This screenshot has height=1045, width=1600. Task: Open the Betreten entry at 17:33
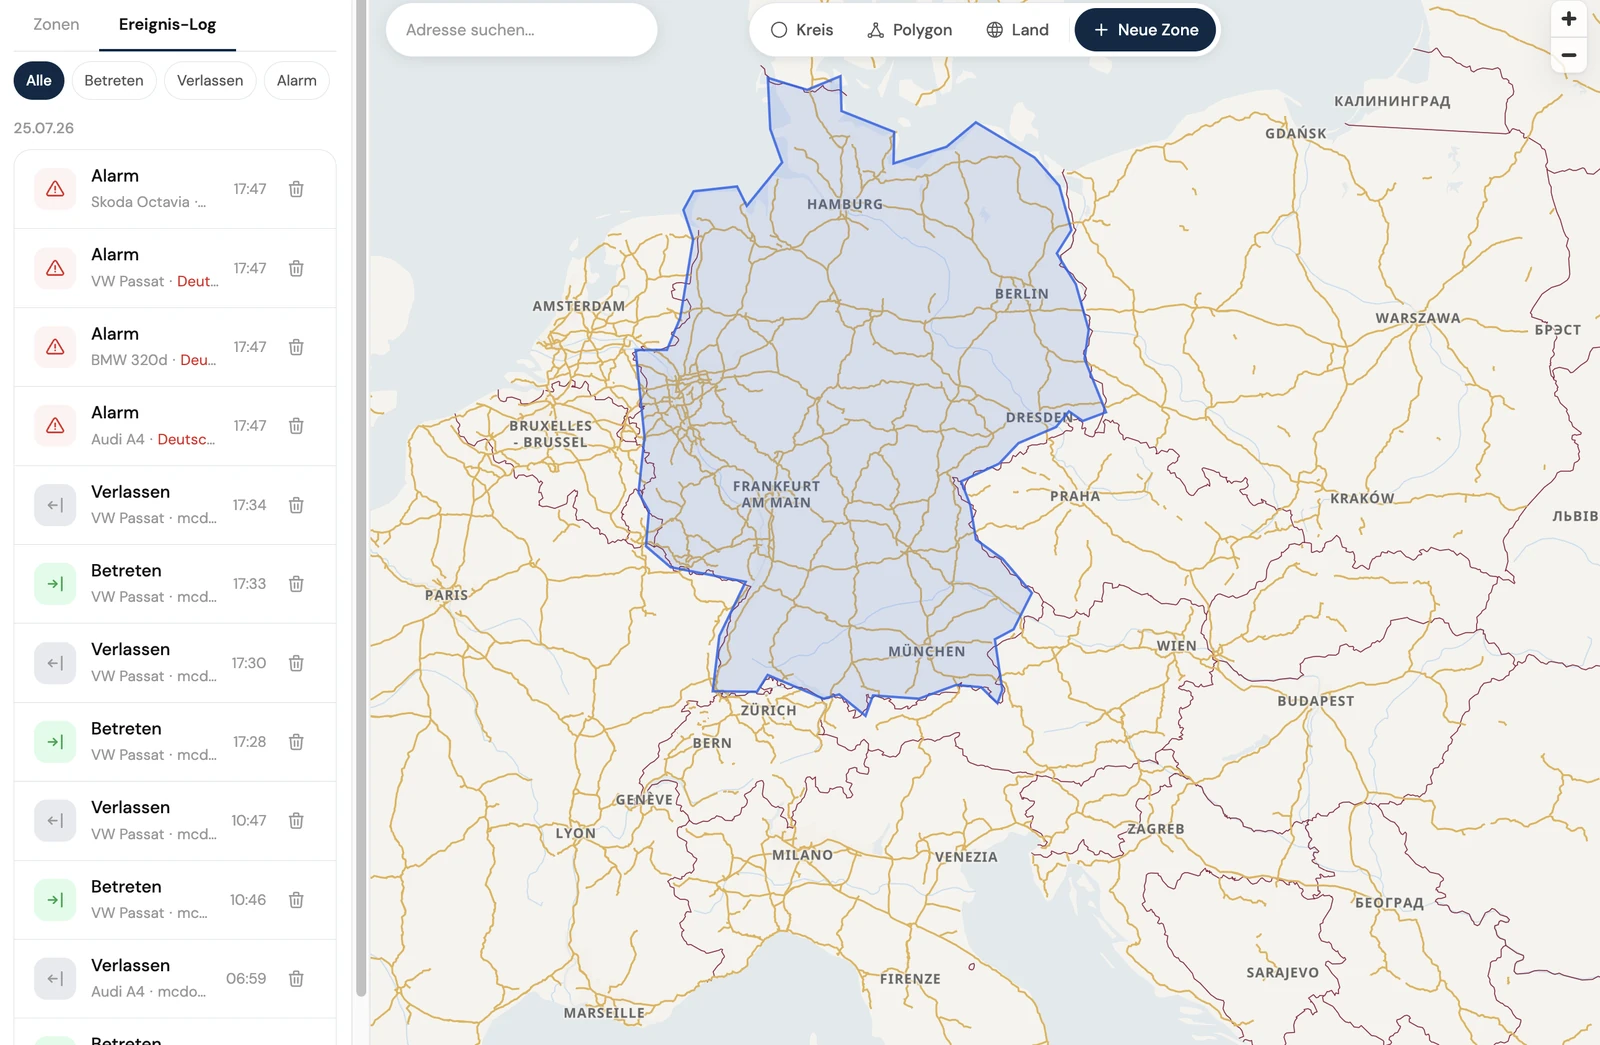(x=175, y=584)
